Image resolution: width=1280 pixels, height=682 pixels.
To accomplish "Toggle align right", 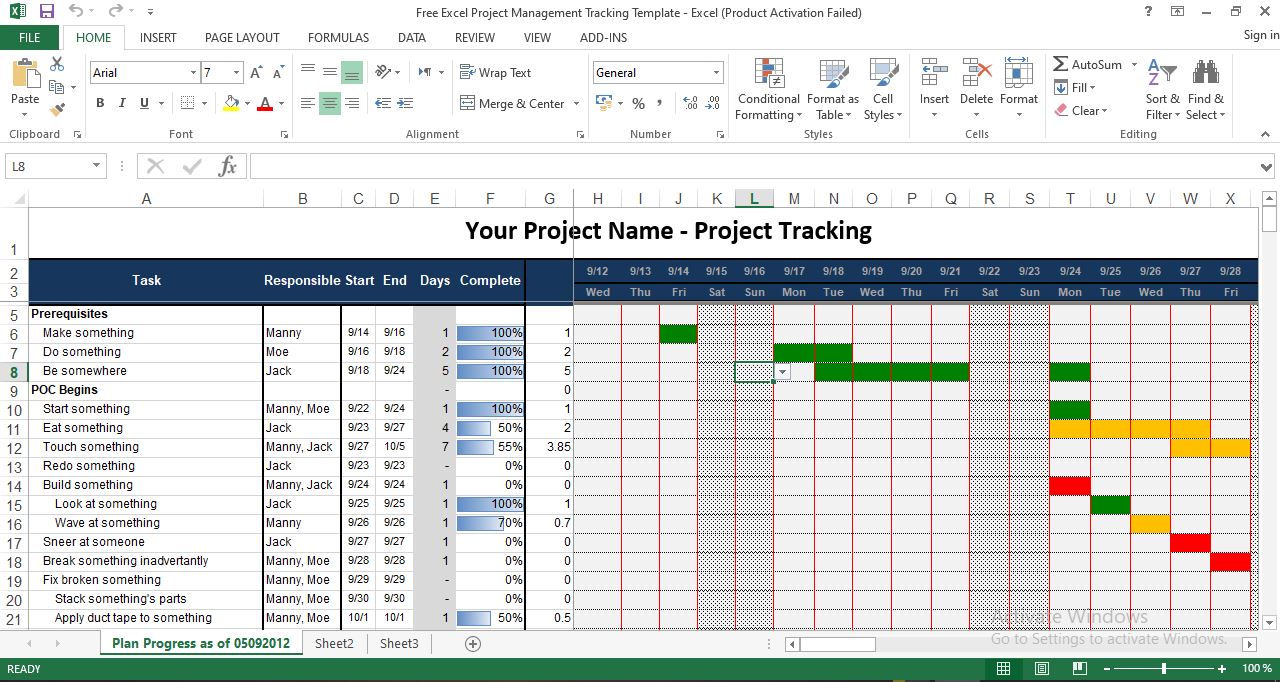I will click(352, 103).
